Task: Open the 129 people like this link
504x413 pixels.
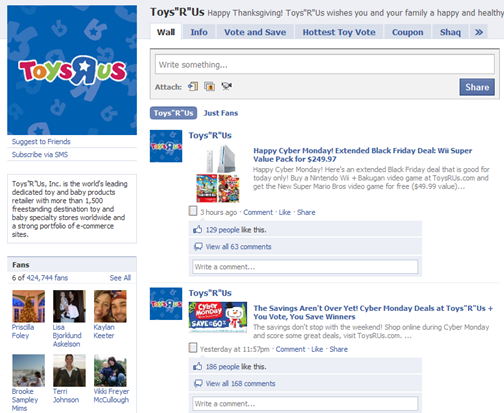Action: [x=222, y=230]
